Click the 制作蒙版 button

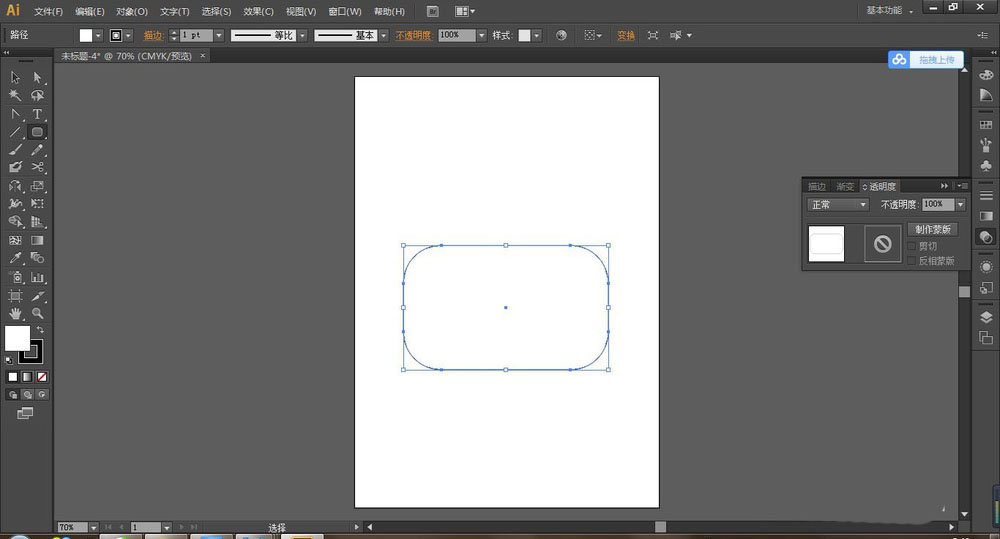[x=932, y=229]
